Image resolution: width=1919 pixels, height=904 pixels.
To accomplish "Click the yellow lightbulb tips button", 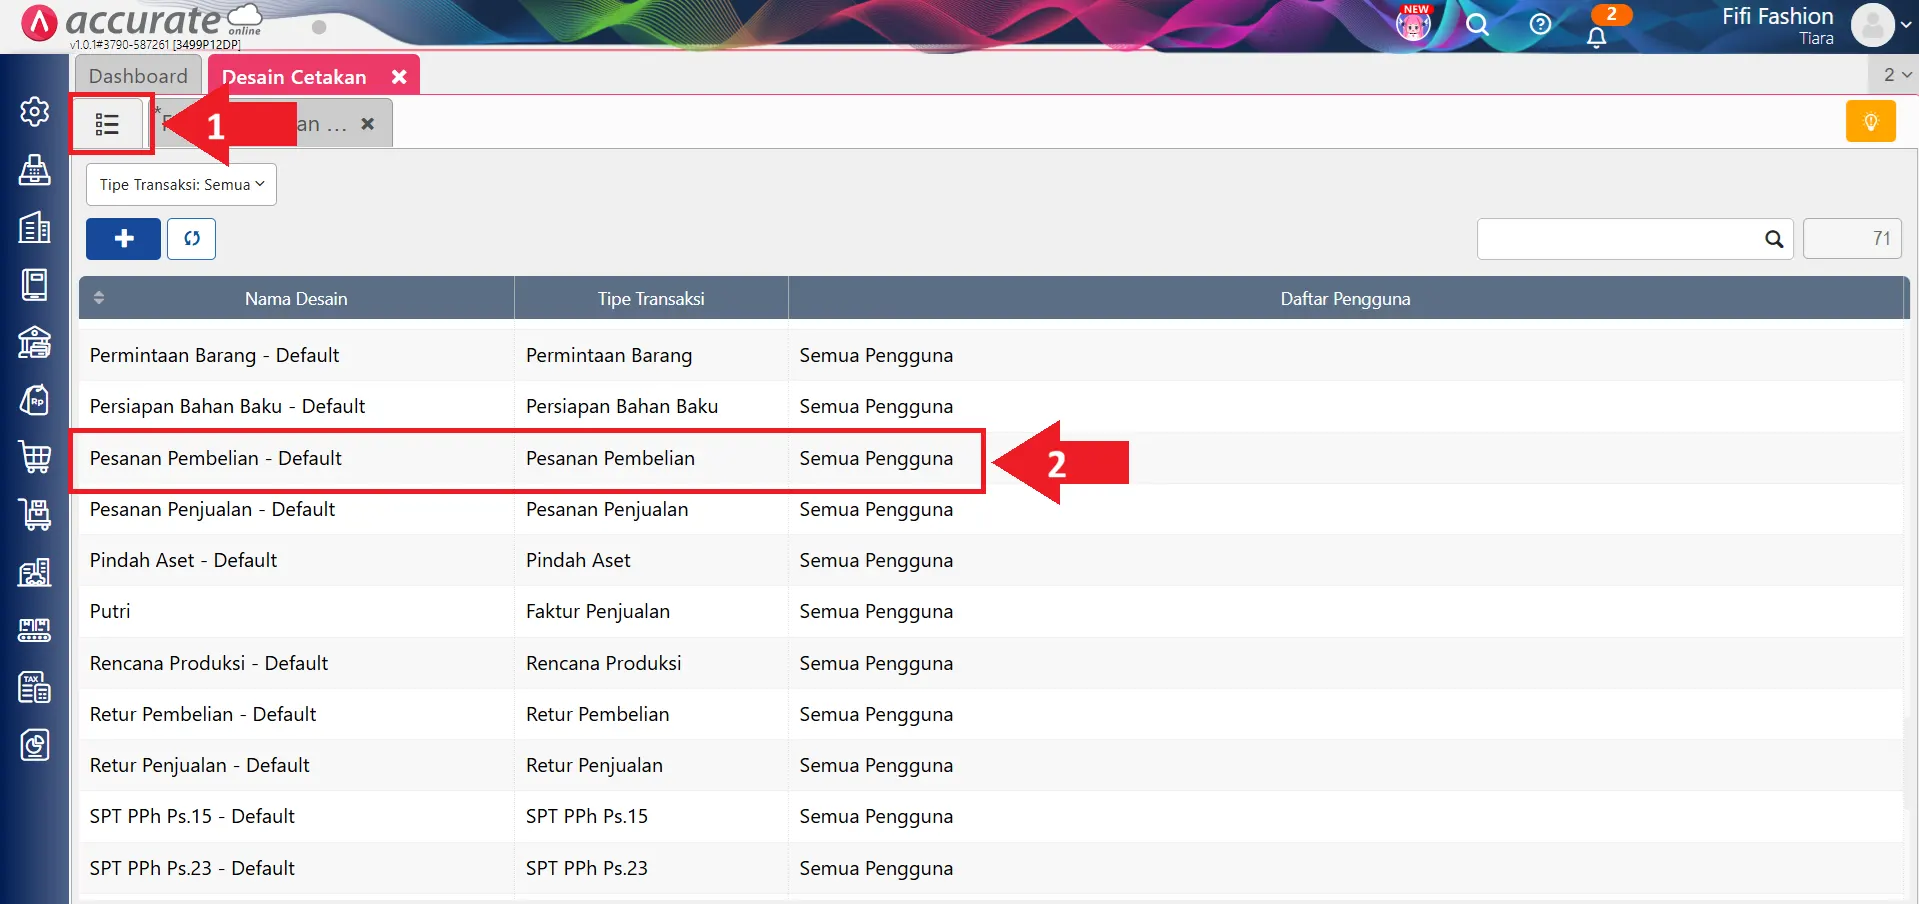I will pos(1870,120).
